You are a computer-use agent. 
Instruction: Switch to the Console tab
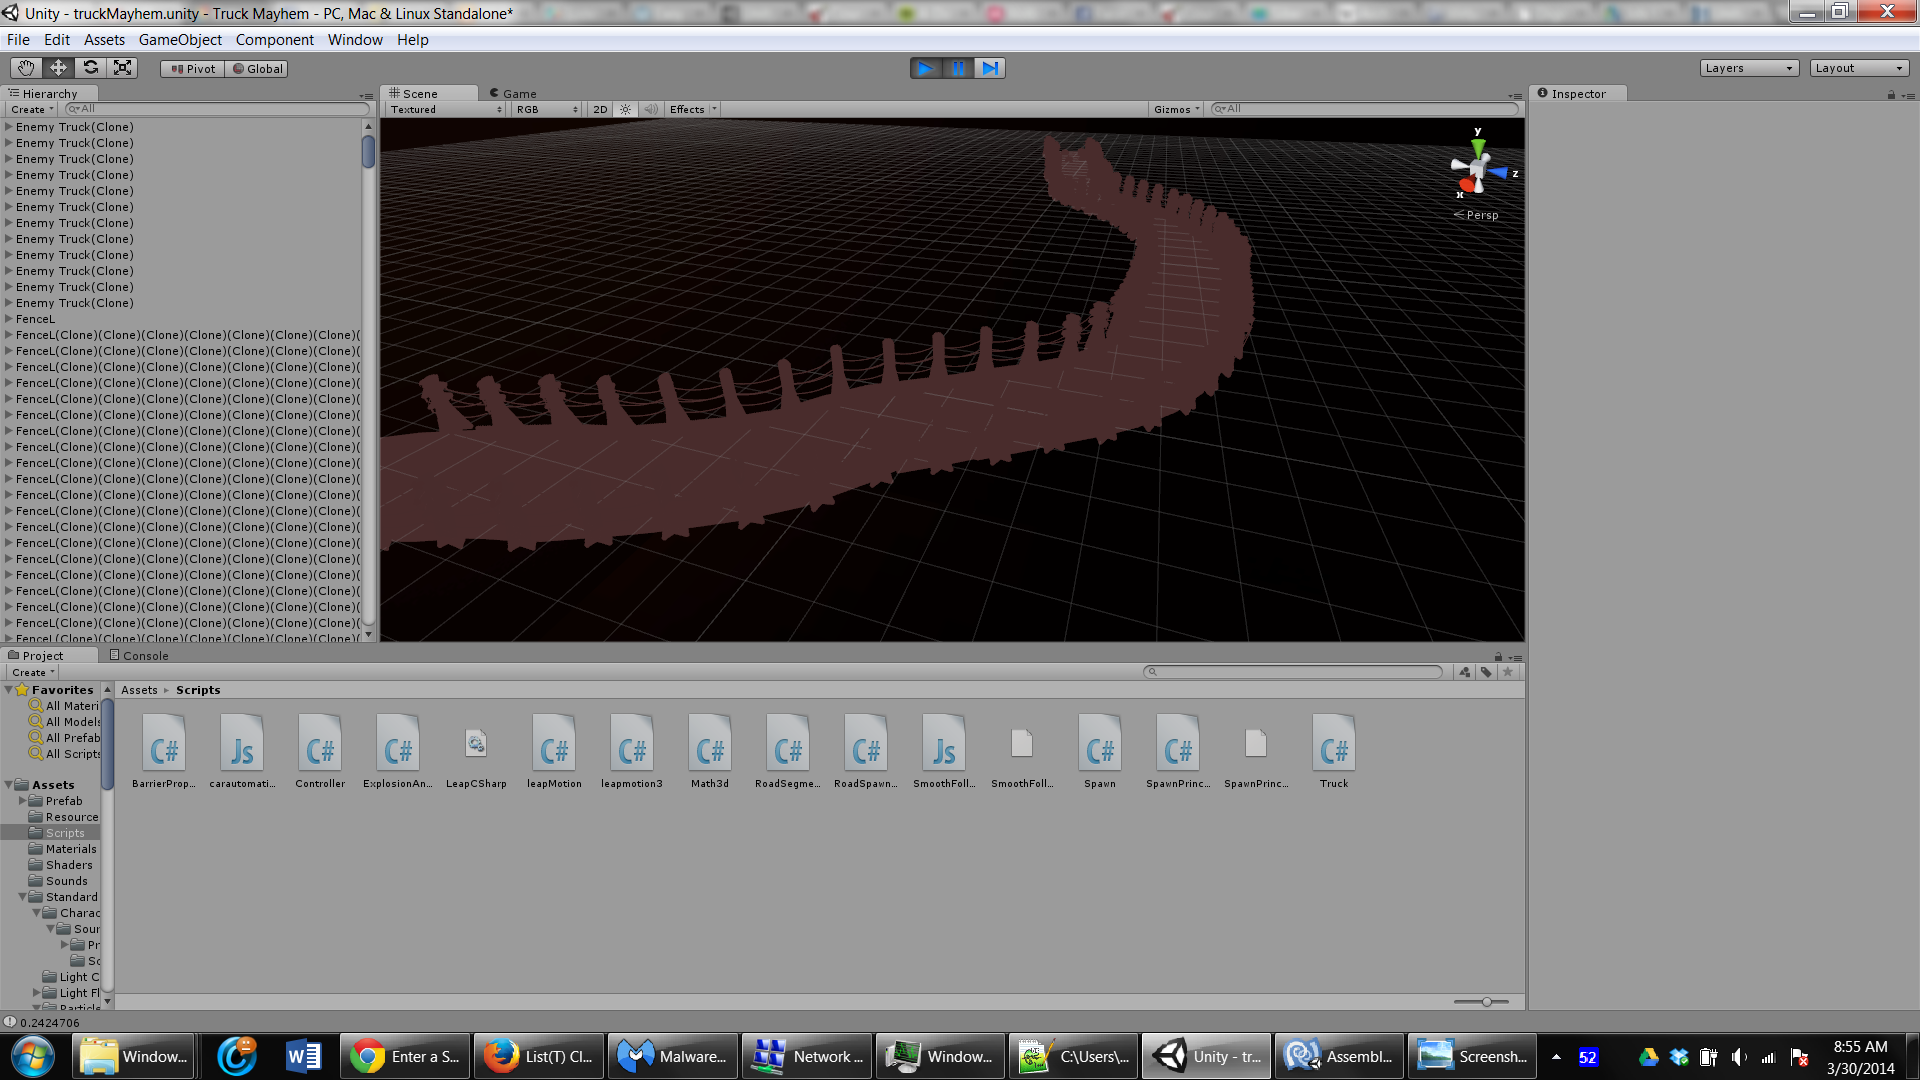point(139,656)
